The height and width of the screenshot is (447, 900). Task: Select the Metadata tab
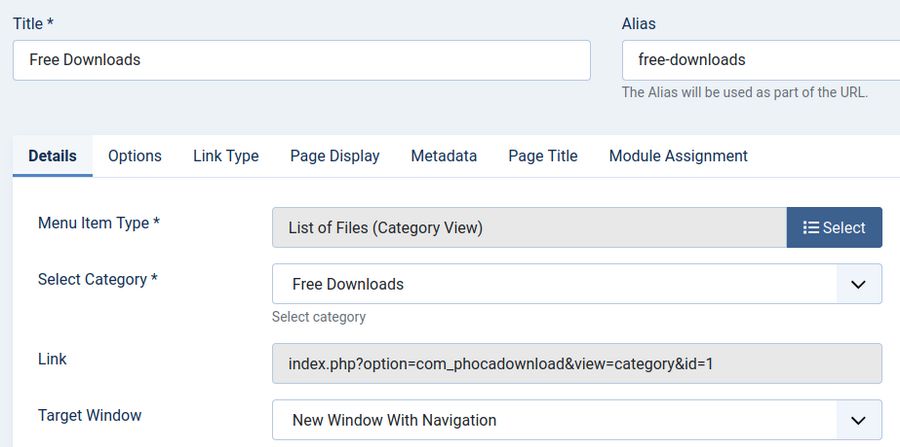click(x=443, y=156)
